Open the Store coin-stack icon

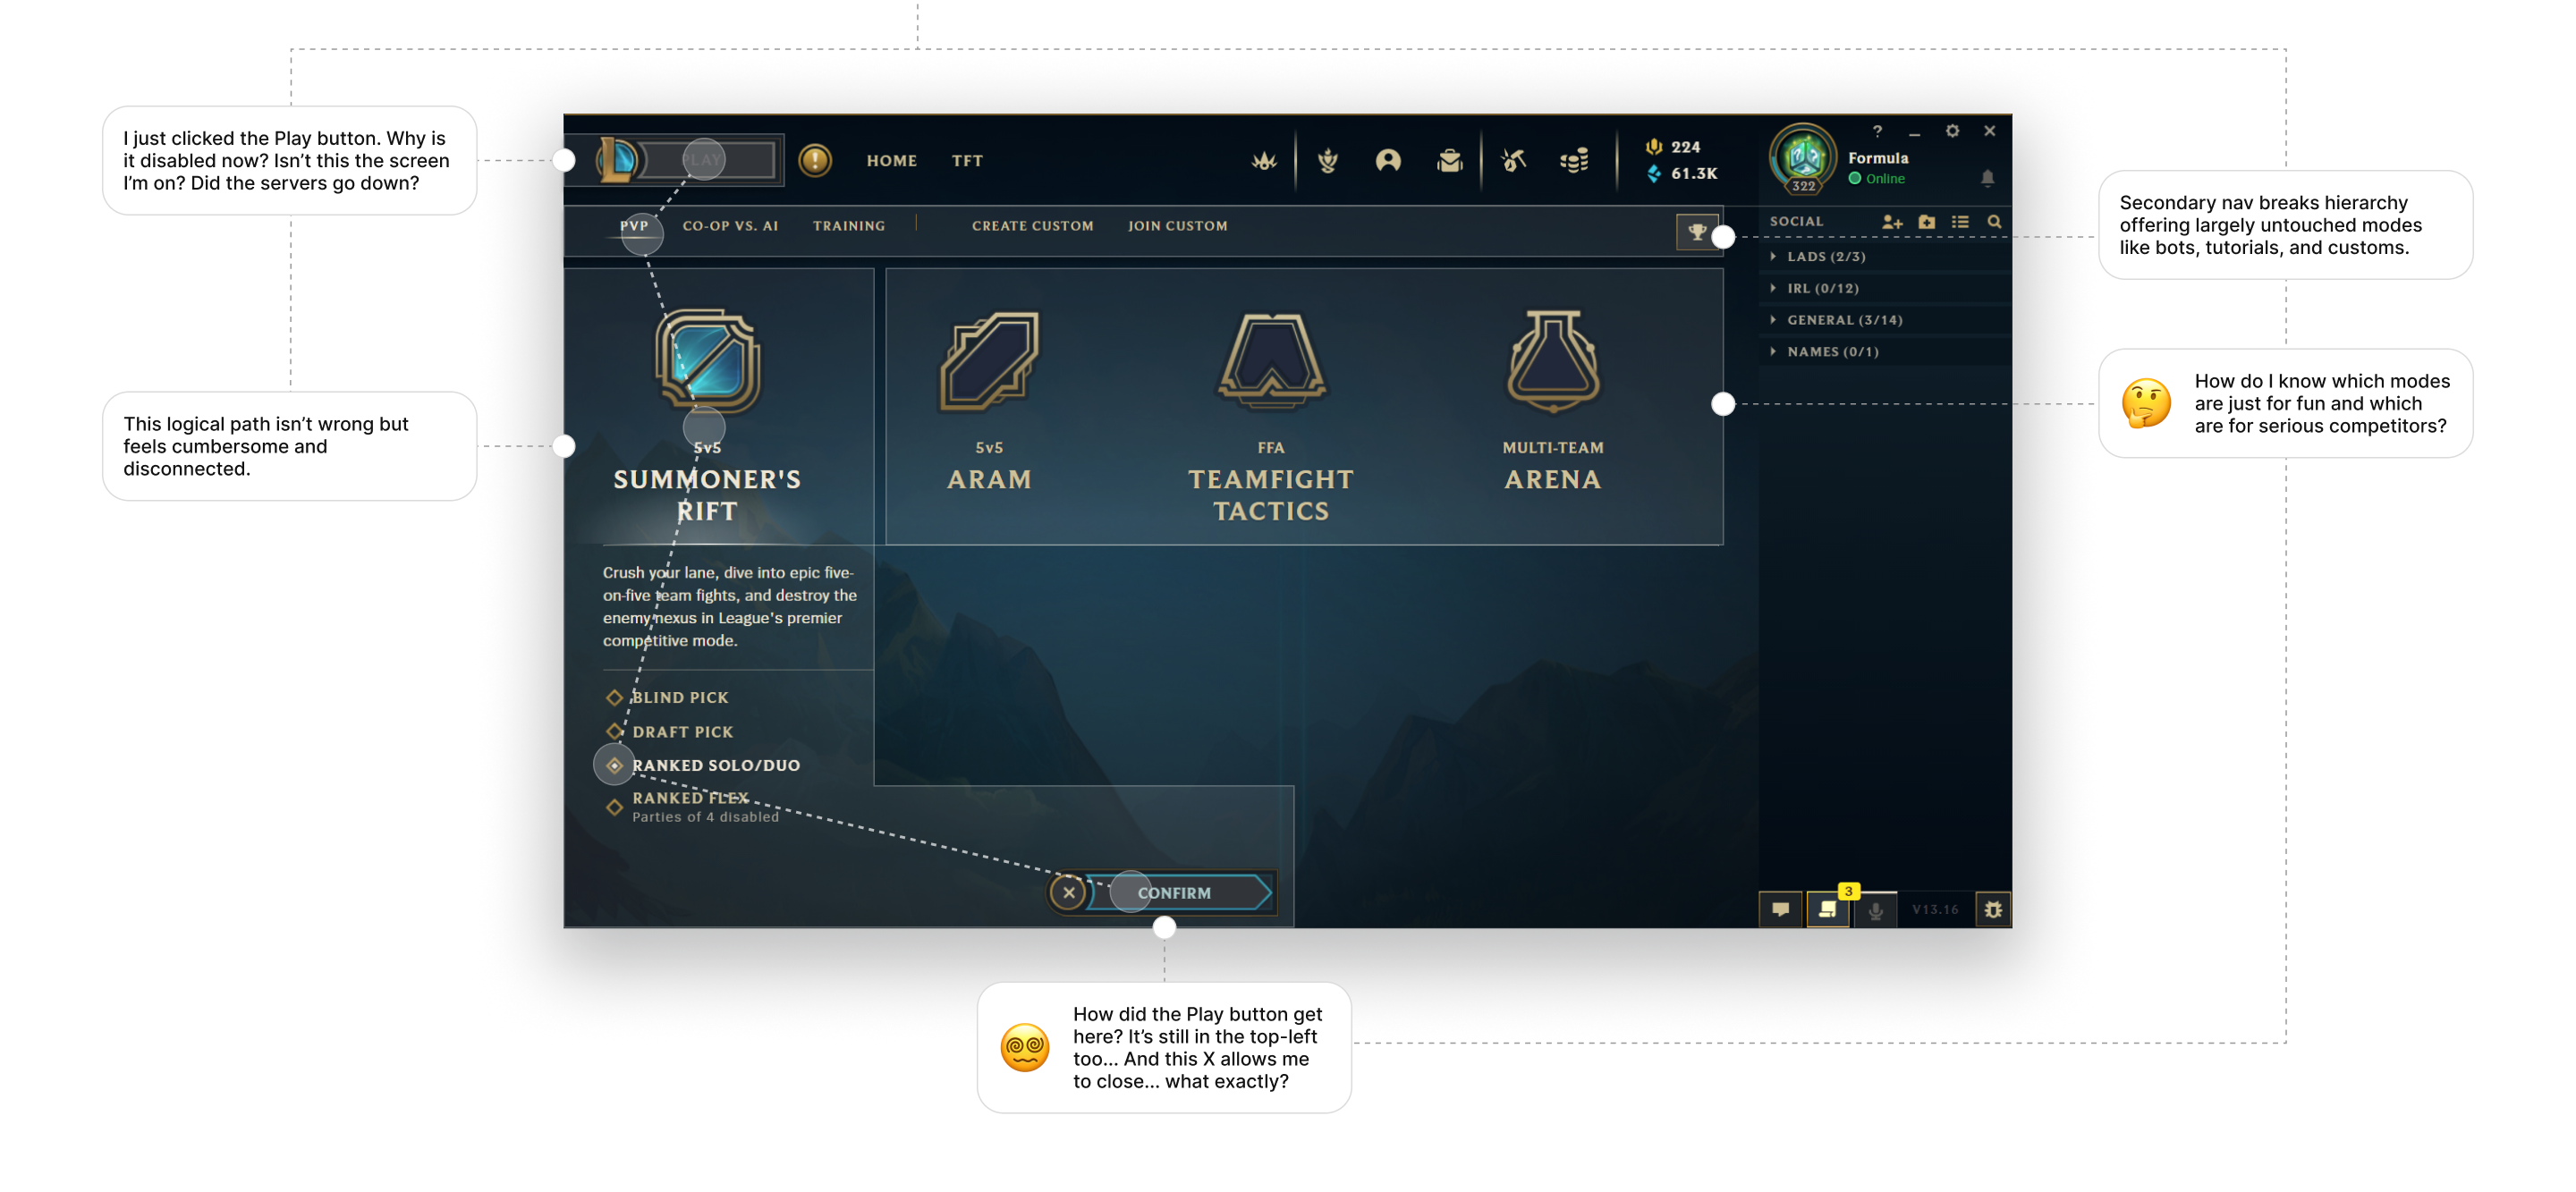click(x=1574, y=160)
